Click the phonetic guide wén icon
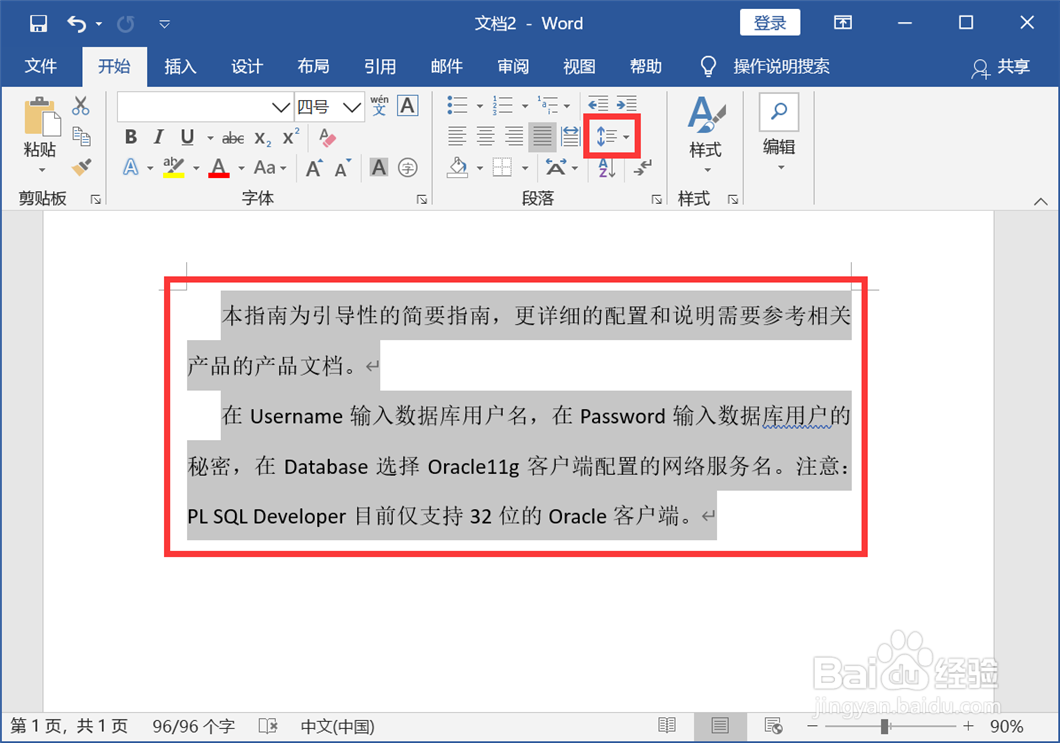This screenshot has width=1060, height=743. (379, 105)
